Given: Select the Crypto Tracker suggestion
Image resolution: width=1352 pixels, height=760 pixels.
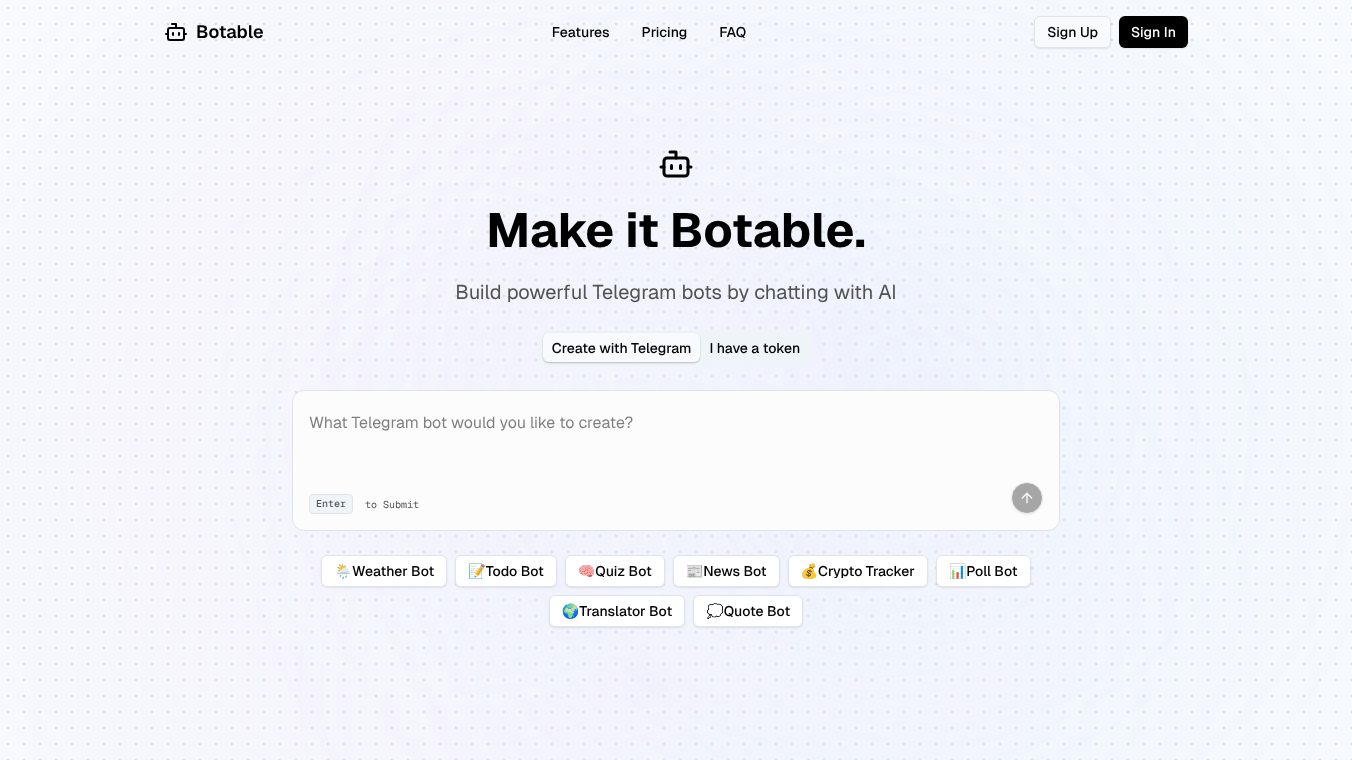Looking at the screenshot, I should (858, 571).
